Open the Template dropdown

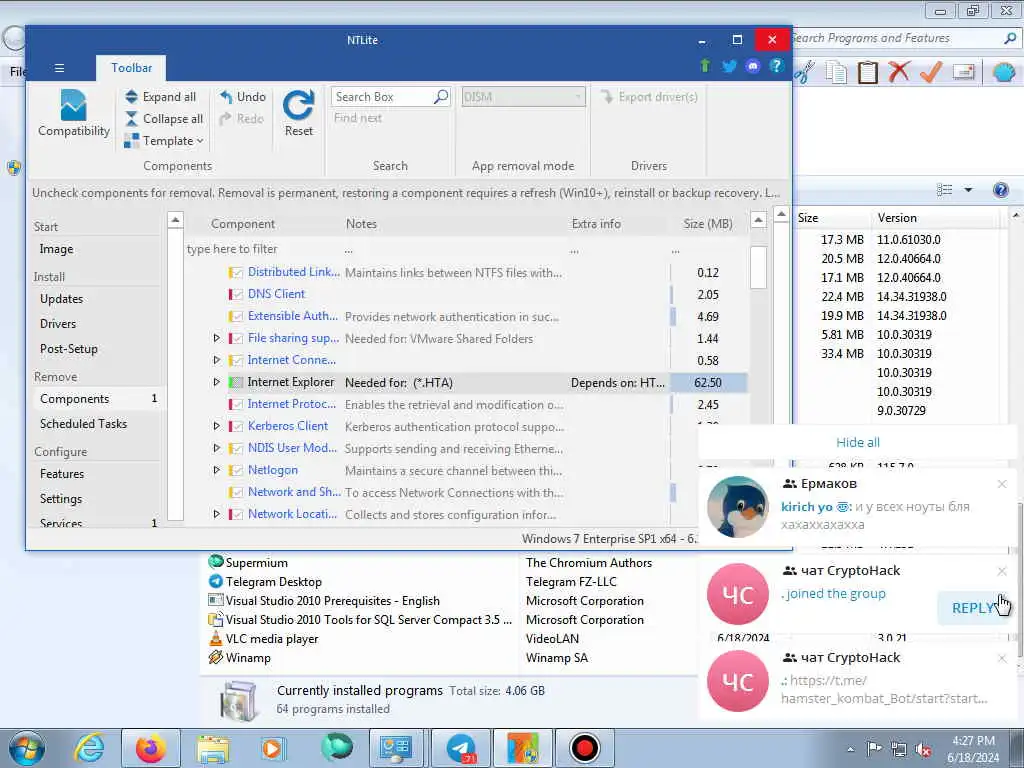coord(164,141)
